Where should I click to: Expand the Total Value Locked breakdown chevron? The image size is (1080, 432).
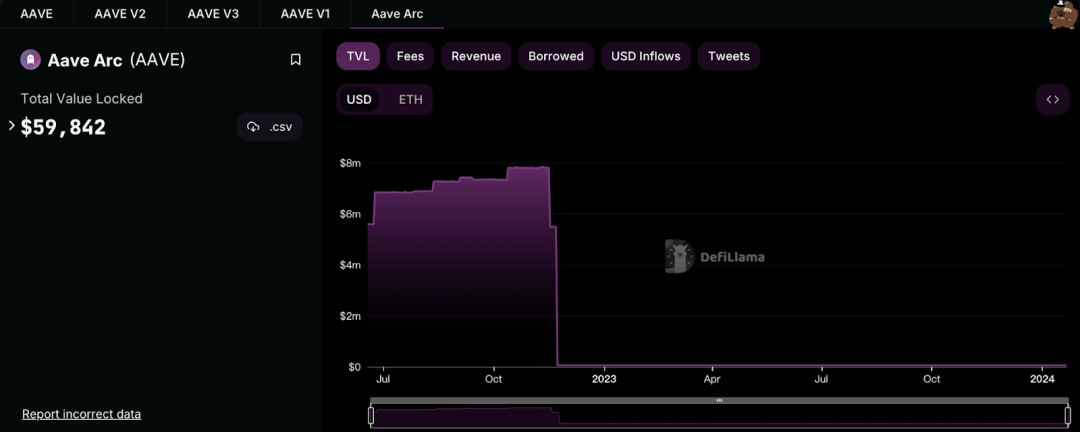click(12, 125)
